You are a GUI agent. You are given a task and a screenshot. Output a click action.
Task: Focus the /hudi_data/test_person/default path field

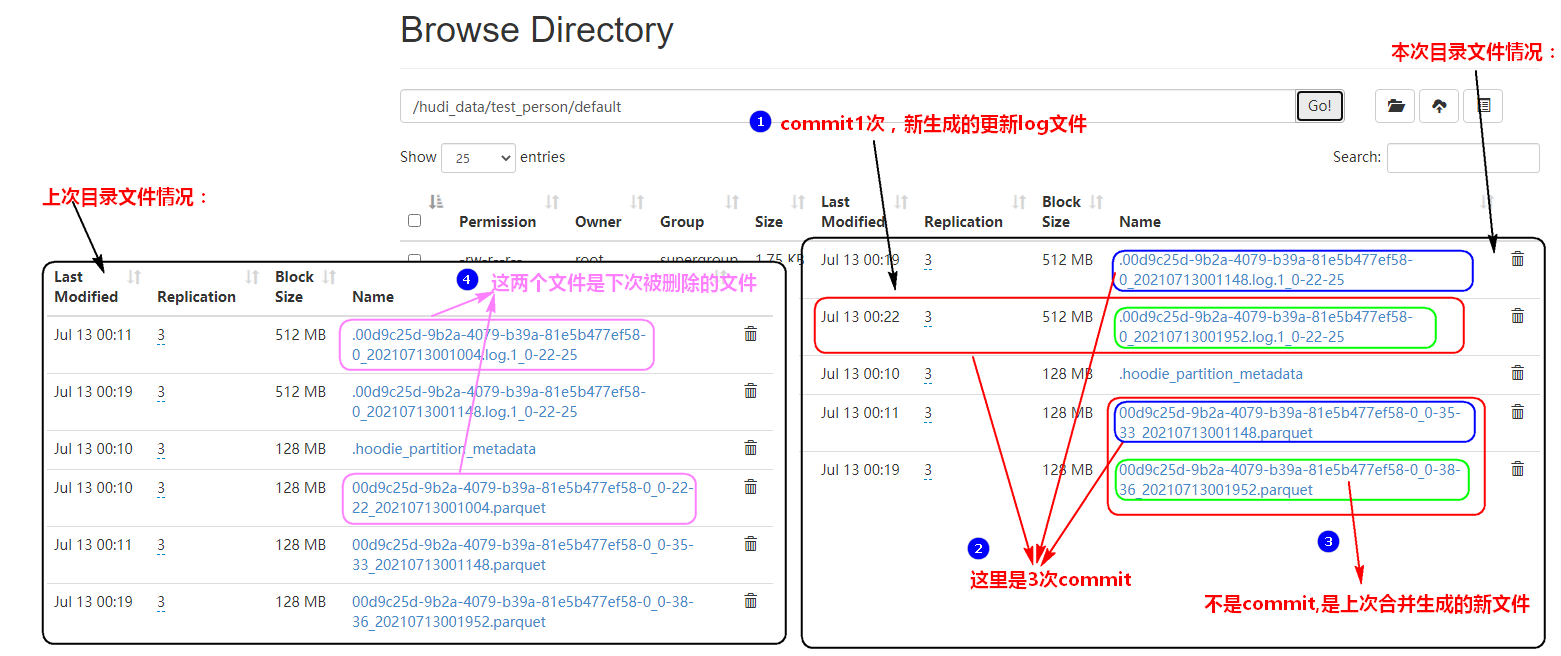click(x=848, y=106)
